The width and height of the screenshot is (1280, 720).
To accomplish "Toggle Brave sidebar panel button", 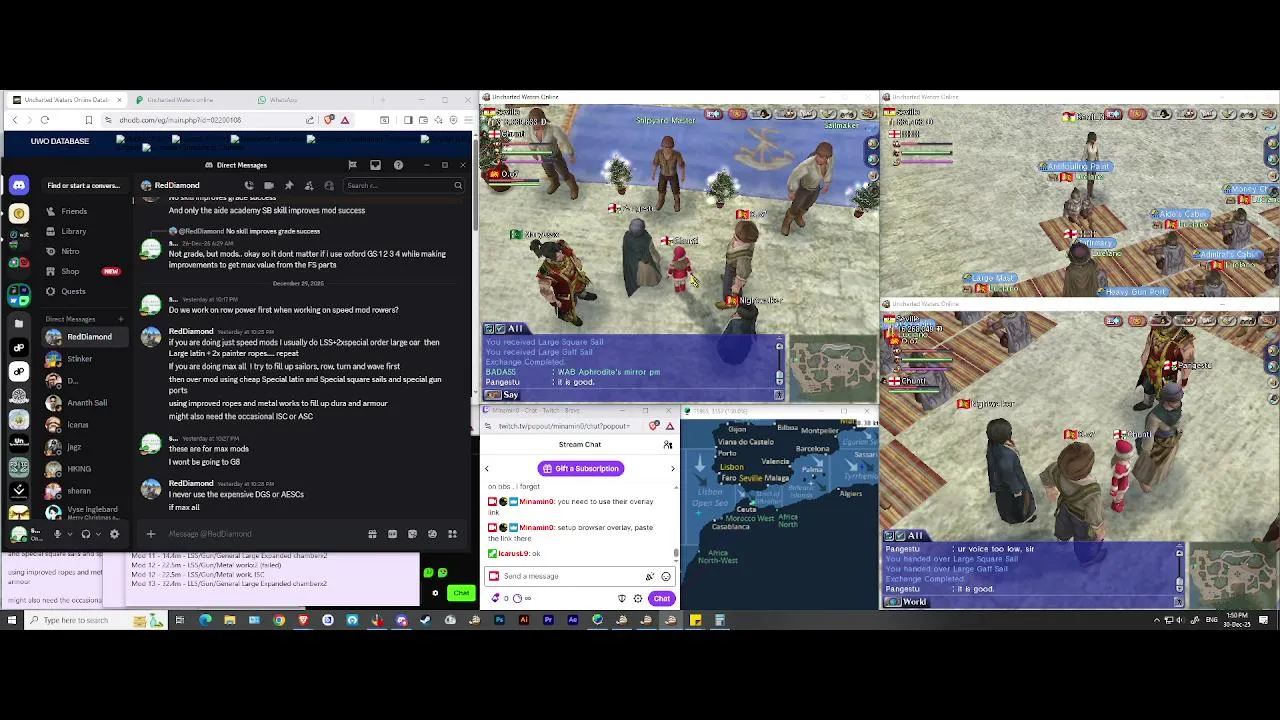I will [409, 120].
